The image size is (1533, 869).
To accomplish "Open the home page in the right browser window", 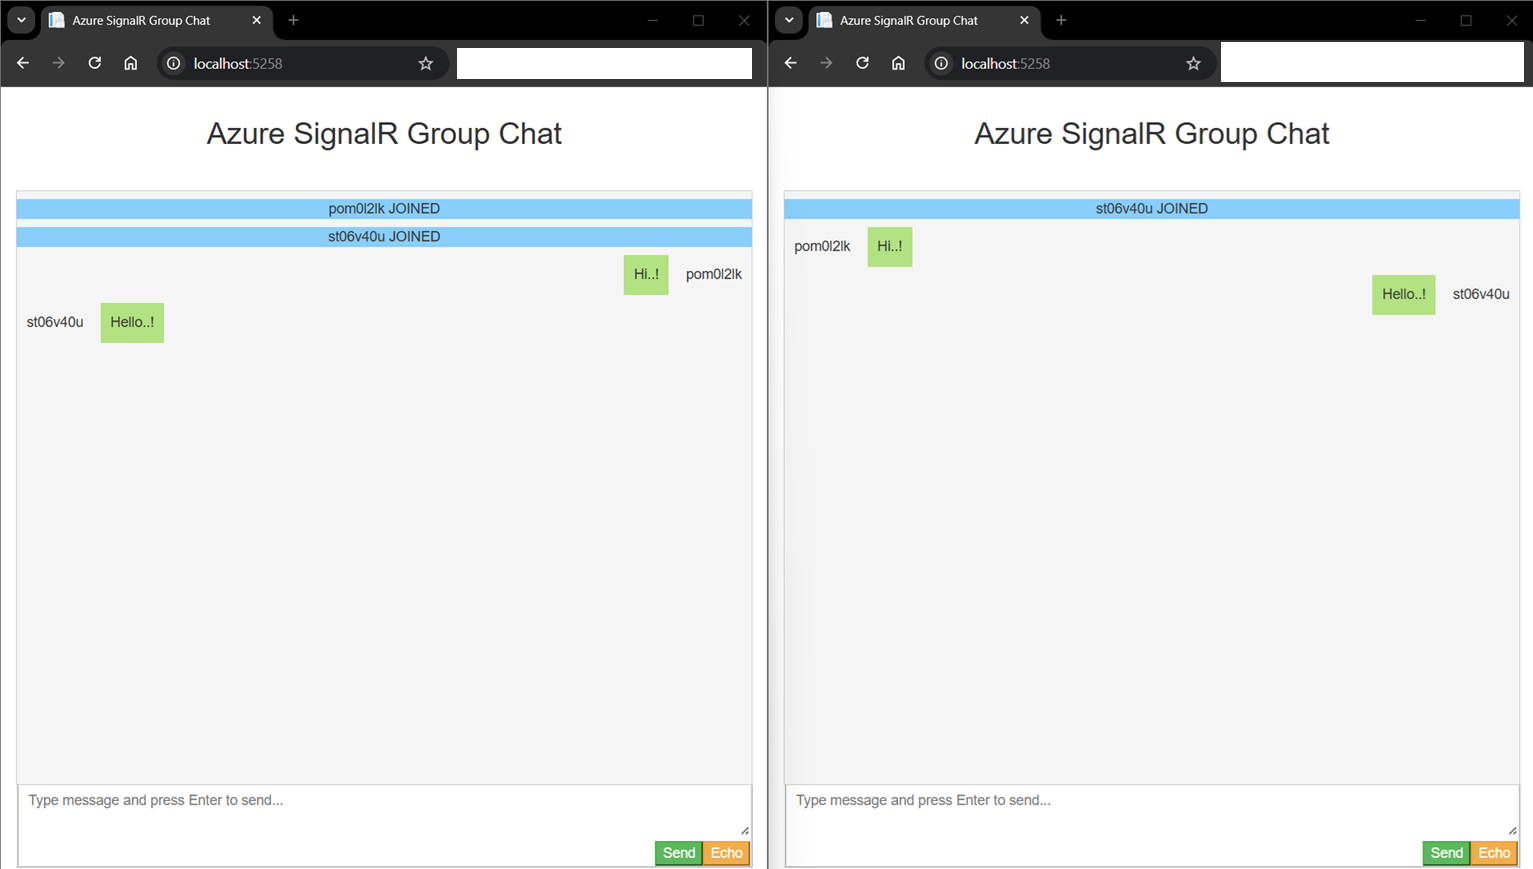I will tap(898, 63).
